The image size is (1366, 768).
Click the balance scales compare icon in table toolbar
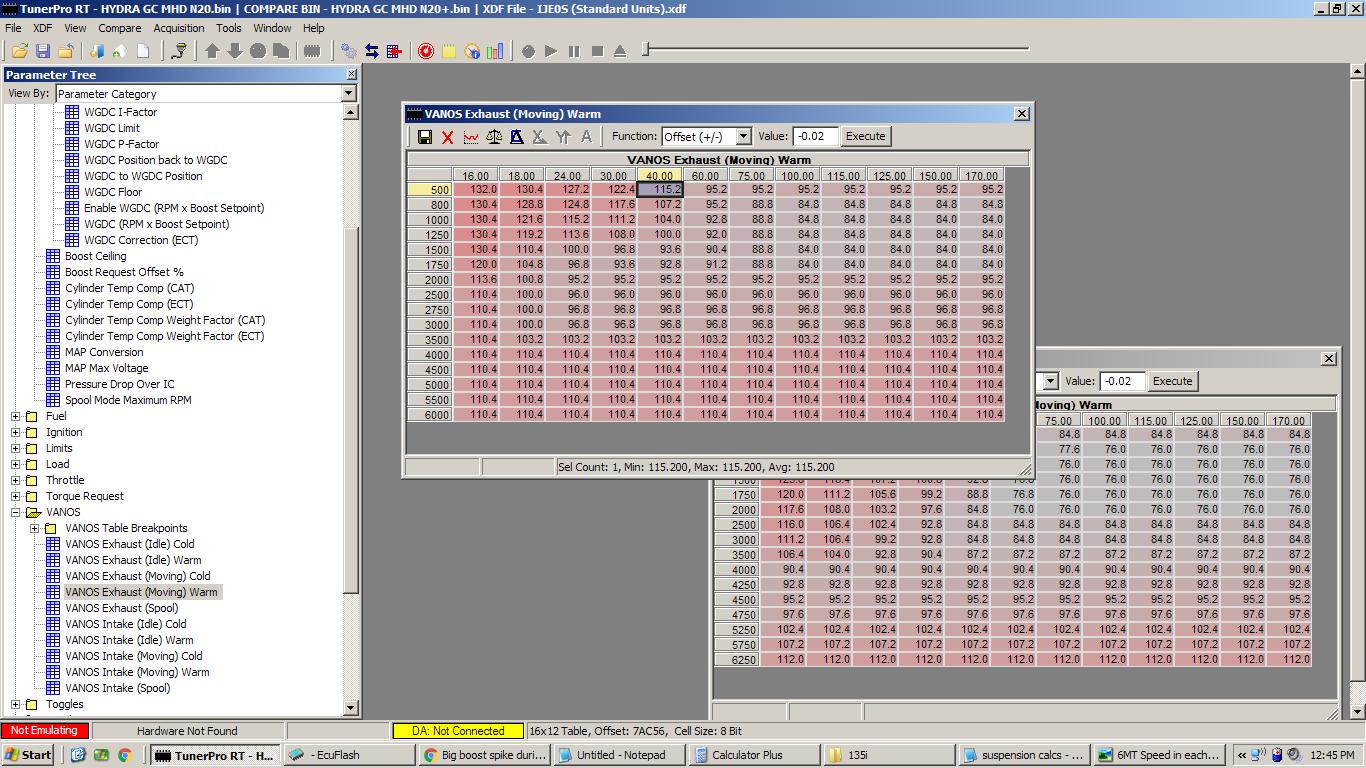point(494,137)
